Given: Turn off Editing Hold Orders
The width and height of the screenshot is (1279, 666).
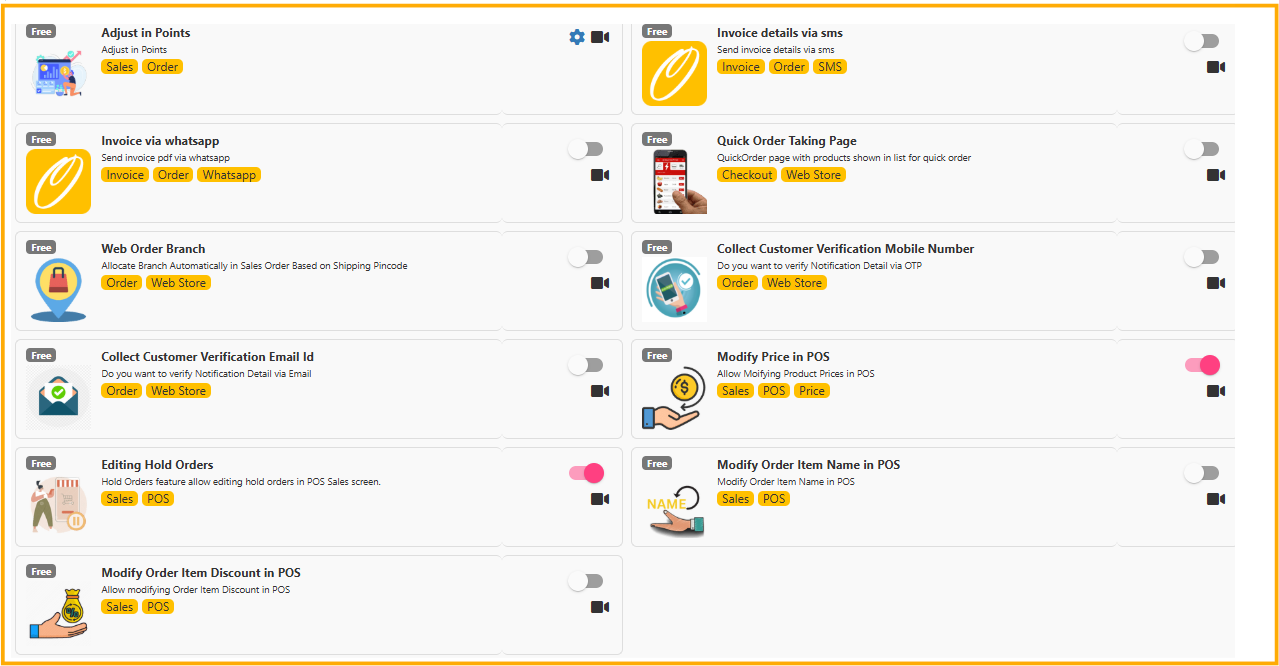Looking at the screenshot, I should coord(585,472).
